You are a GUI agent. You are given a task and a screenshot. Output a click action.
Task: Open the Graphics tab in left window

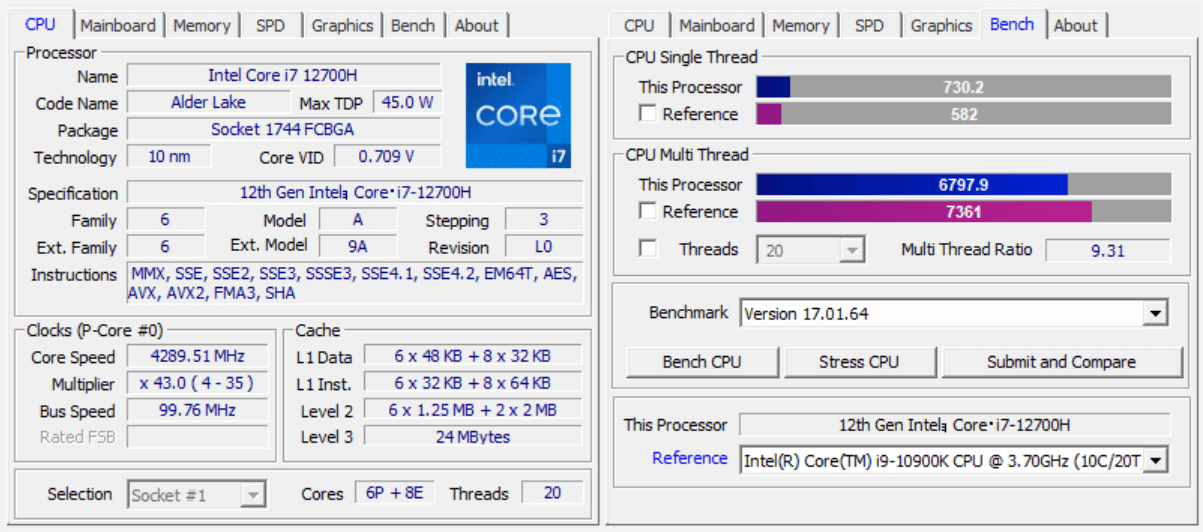342,25
